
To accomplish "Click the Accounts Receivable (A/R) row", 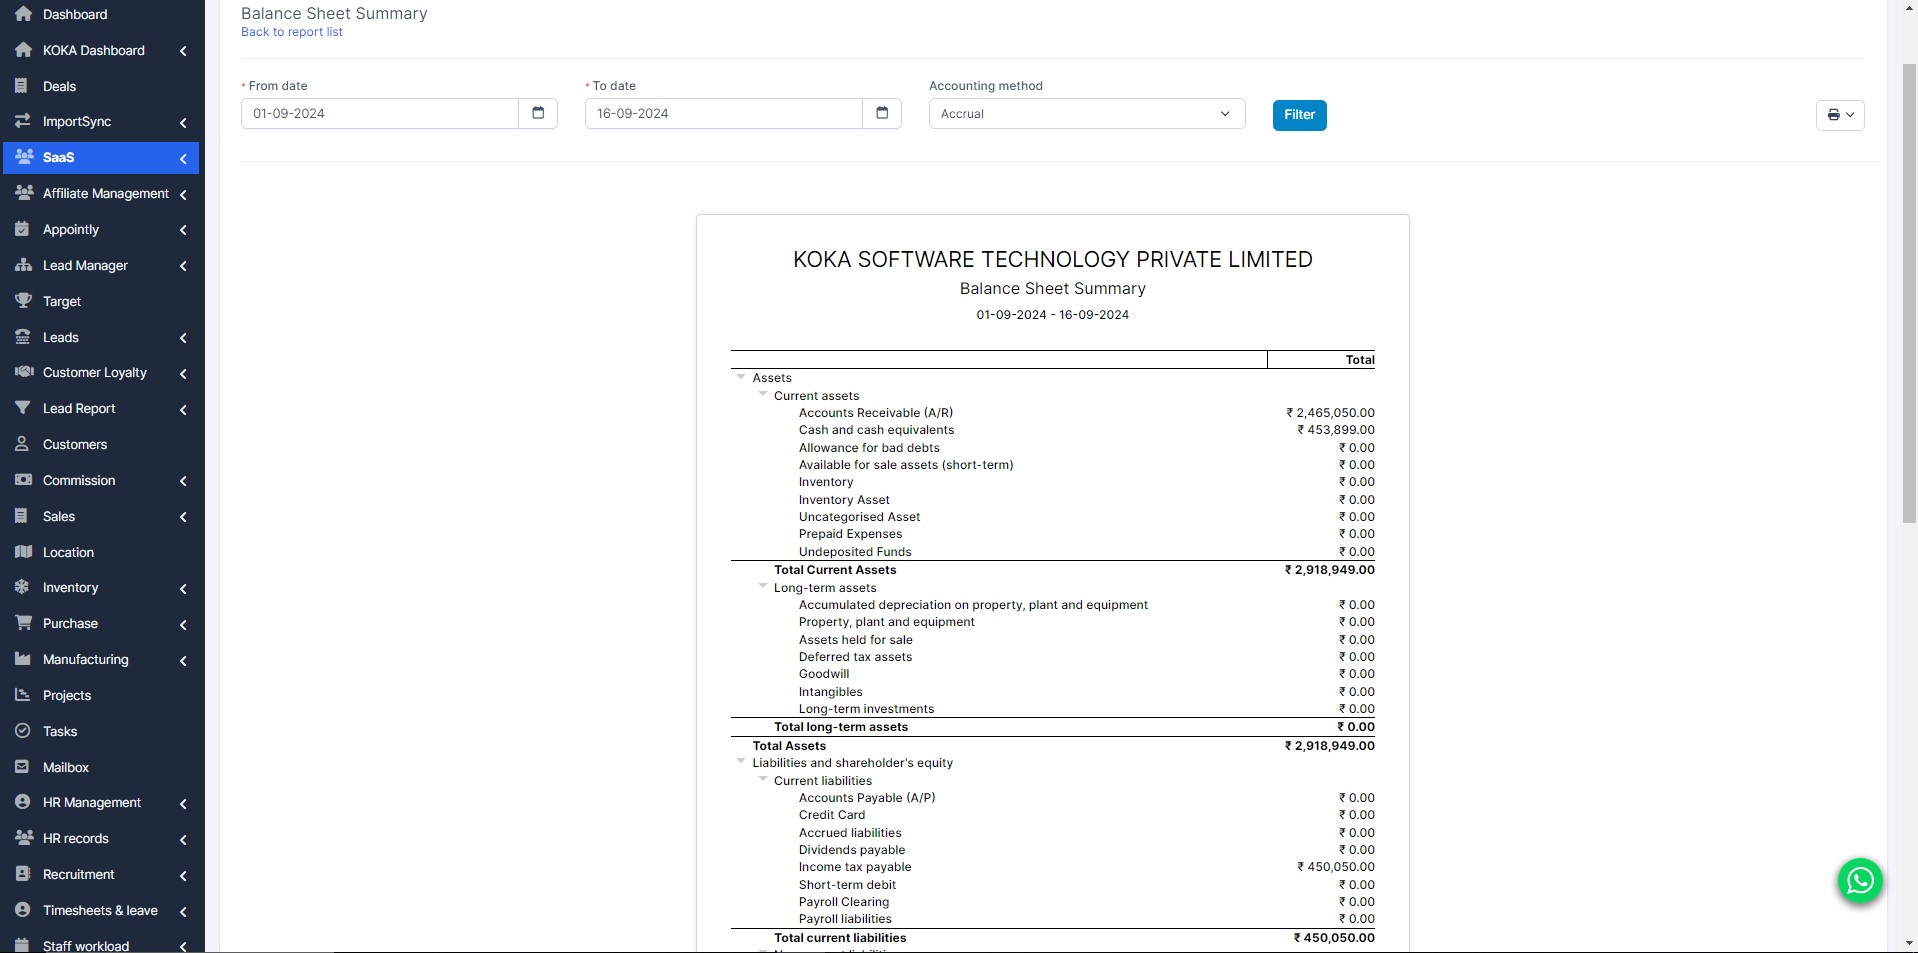I will (x=1053, y=412).
